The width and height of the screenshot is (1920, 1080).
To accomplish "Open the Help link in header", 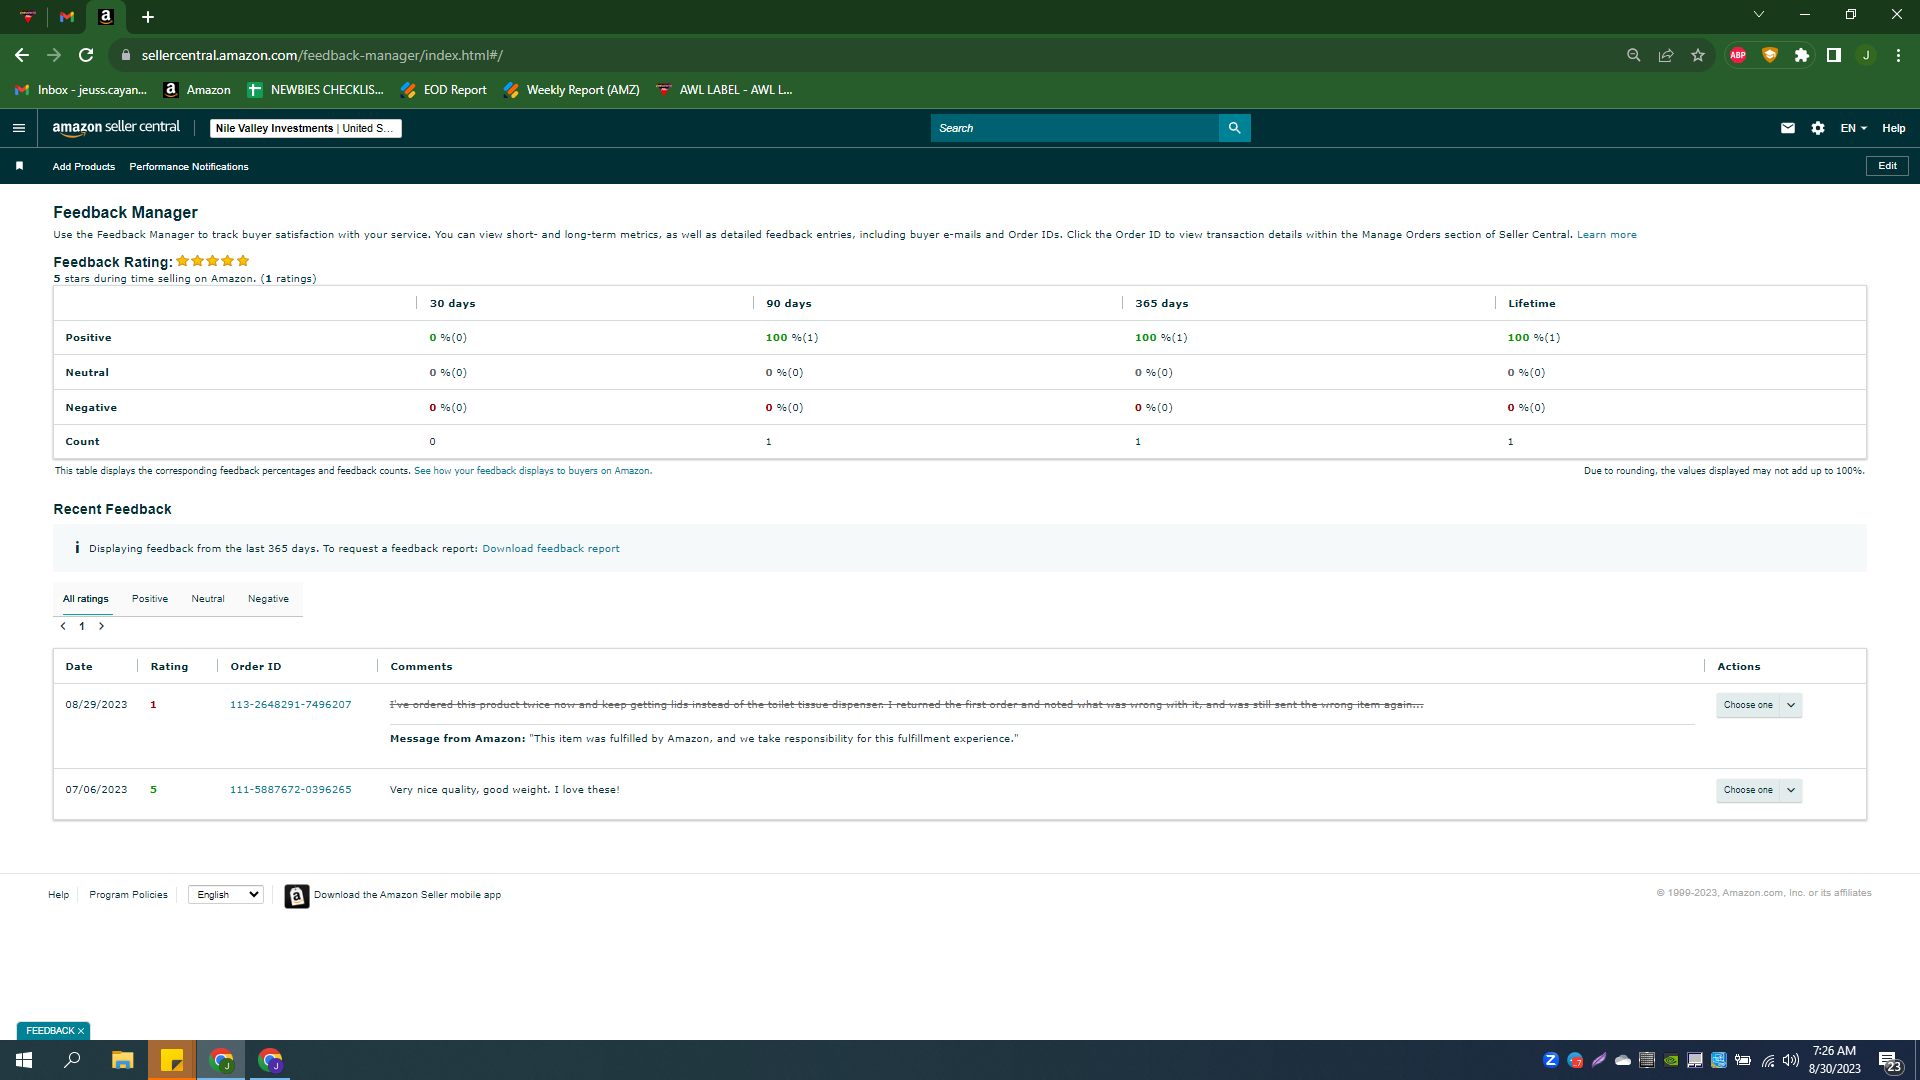I will (x=1894, y=128).
